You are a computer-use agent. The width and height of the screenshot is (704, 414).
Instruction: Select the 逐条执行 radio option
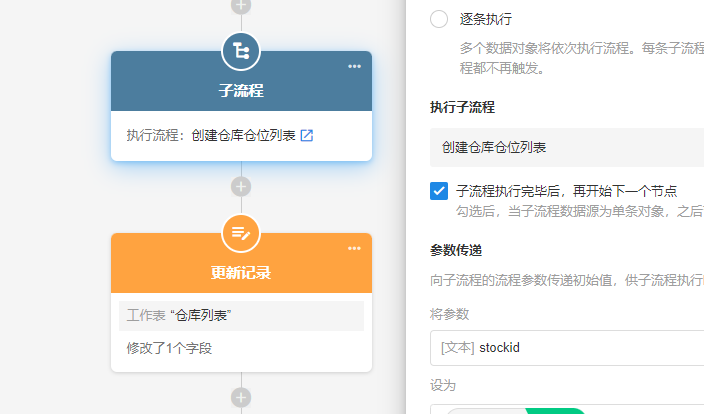tap(439, 19)
